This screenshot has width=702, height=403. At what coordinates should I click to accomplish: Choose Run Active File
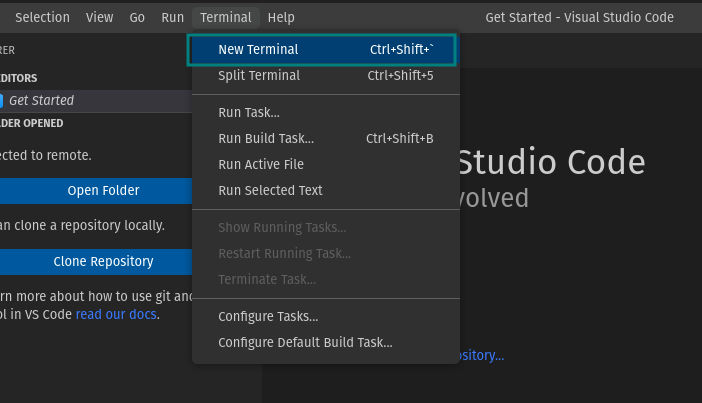click(x=326, y=164)
